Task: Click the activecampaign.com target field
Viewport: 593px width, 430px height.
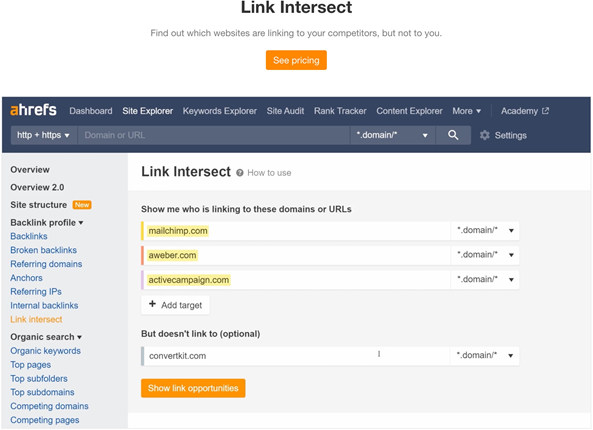Action: click(296, 280)
